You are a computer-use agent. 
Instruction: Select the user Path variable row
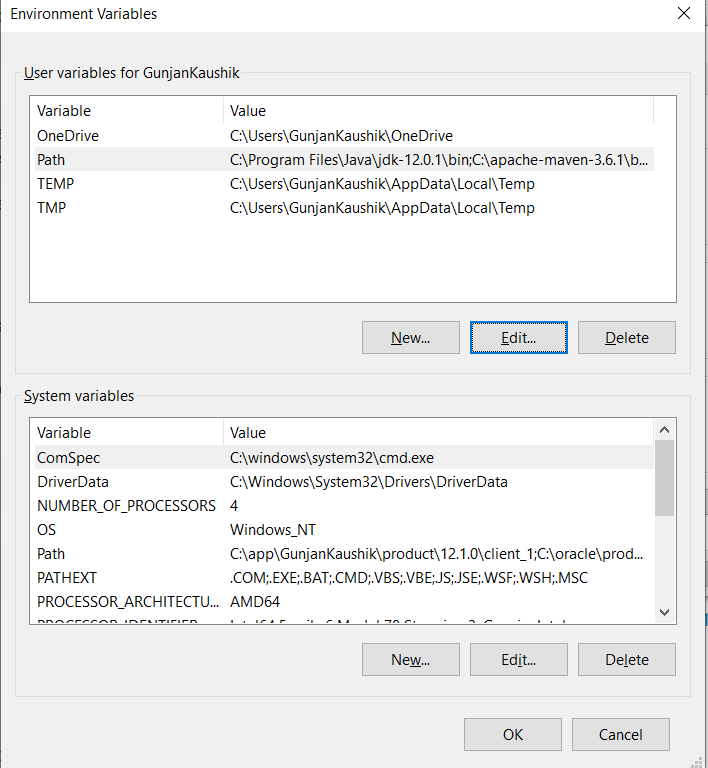click(x=51, y=160)
